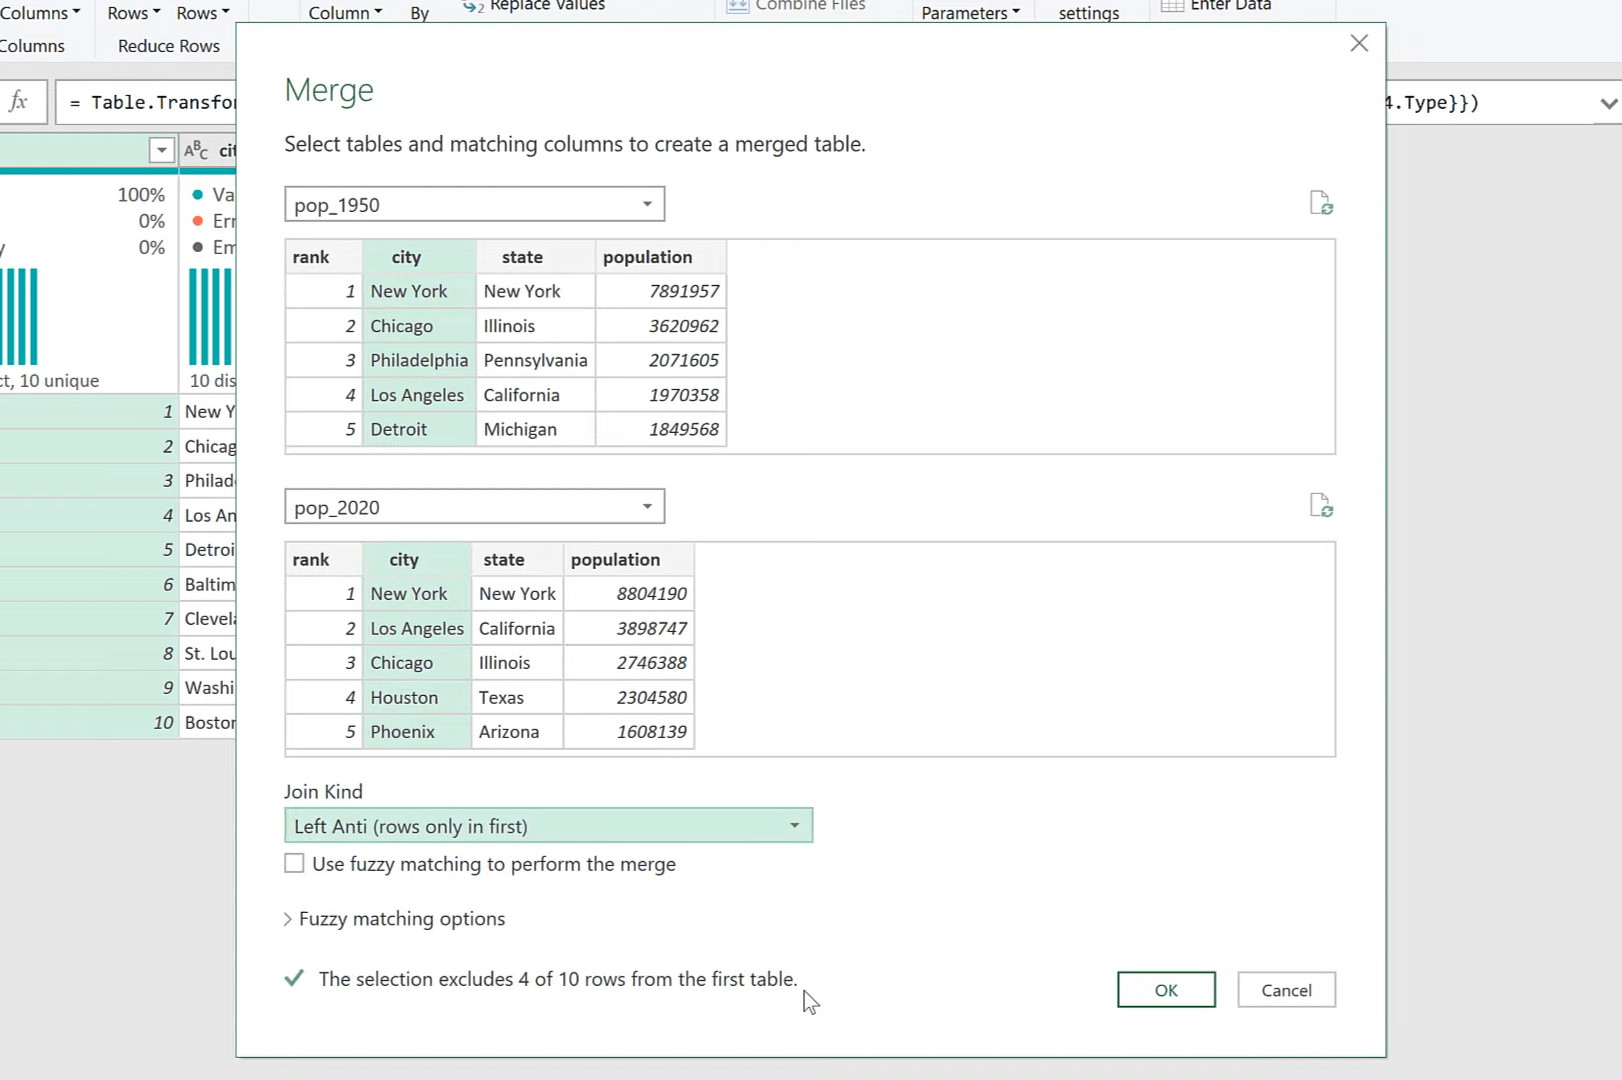Open the Column dropdown in the ribbon
Viewport: 1622px width, 1080px height.
tap(345, 13)
